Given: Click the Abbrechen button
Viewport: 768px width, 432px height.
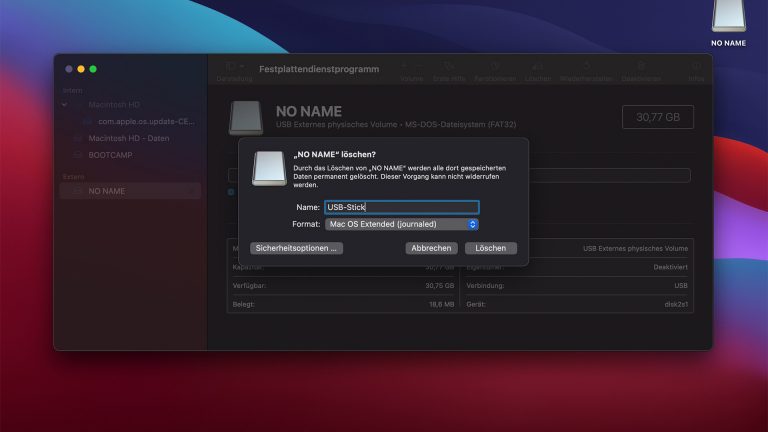Looking at the screenshot, I should coord(431,248).
